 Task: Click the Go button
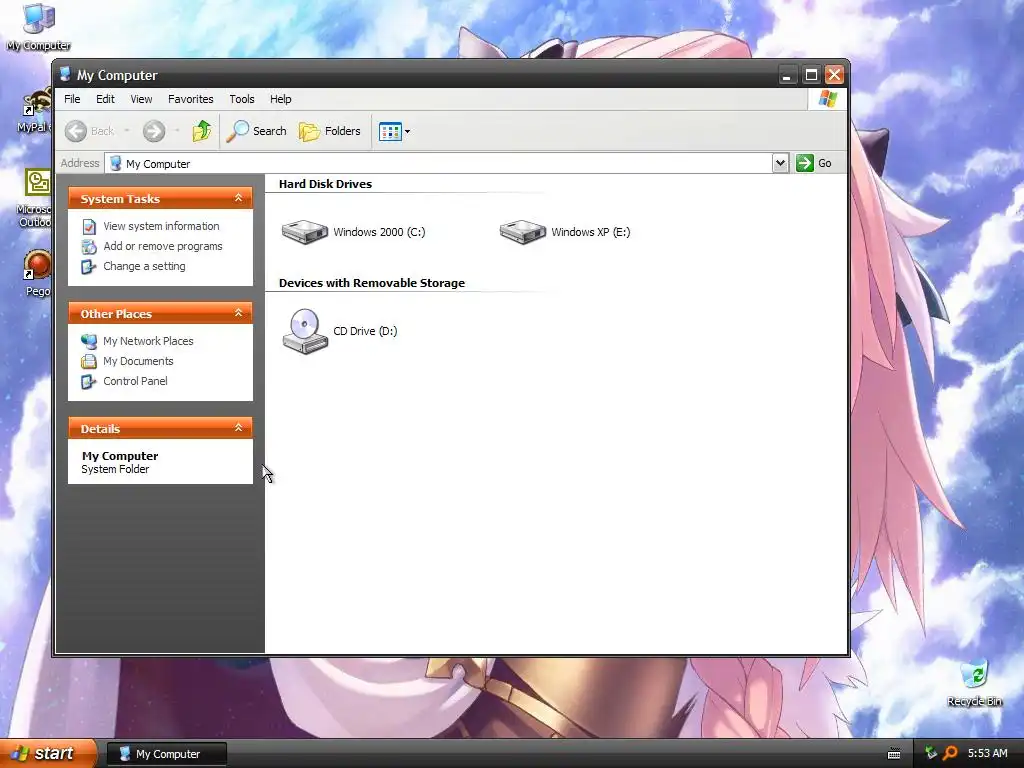(814, 163)
